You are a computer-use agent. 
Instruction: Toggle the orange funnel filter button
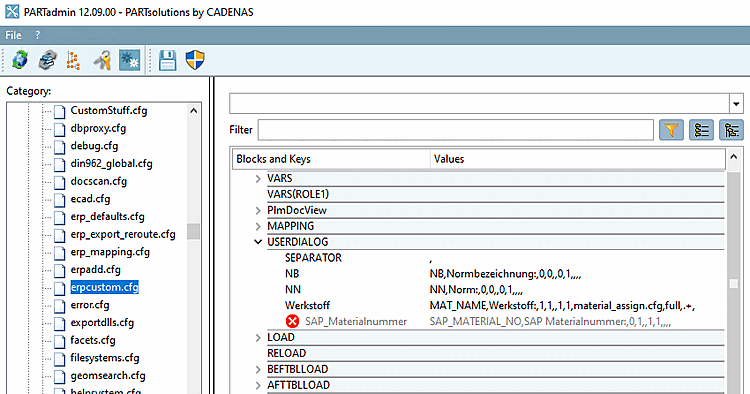(x=671, y=130)
